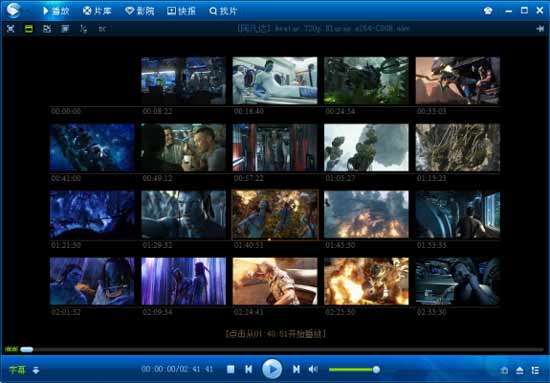Screen dimensions: 550x383
Task: Open the 影院 cinema tab
Action: point(140,11)
